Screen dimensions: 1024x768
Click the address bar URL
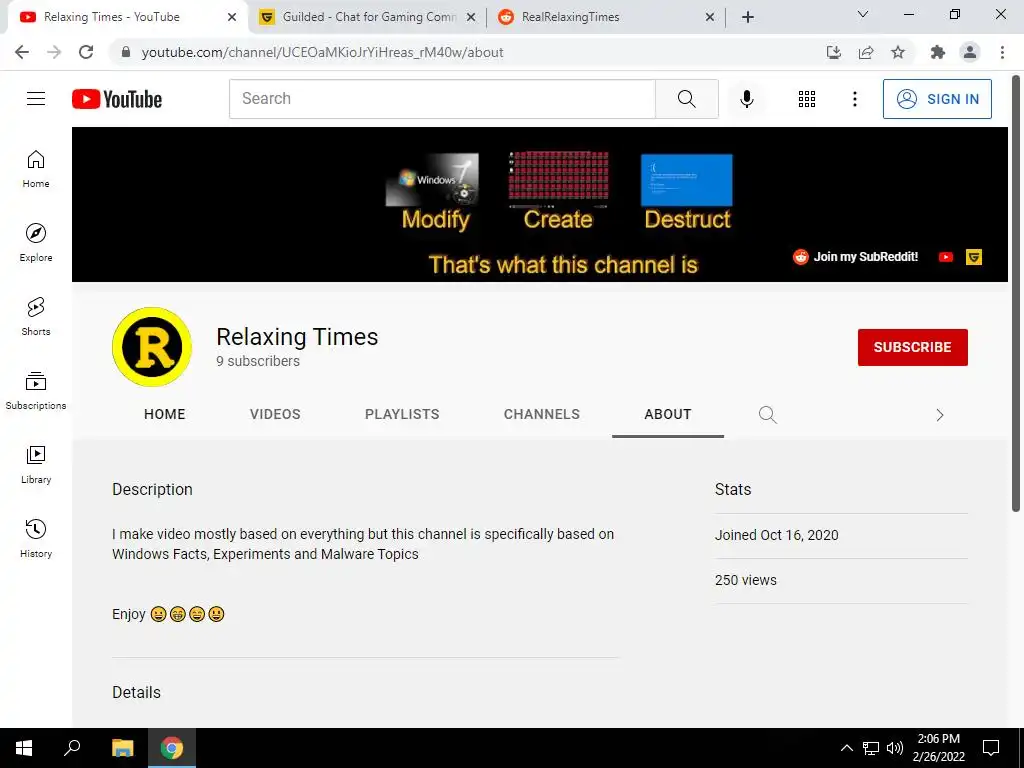tap(322, 52)
